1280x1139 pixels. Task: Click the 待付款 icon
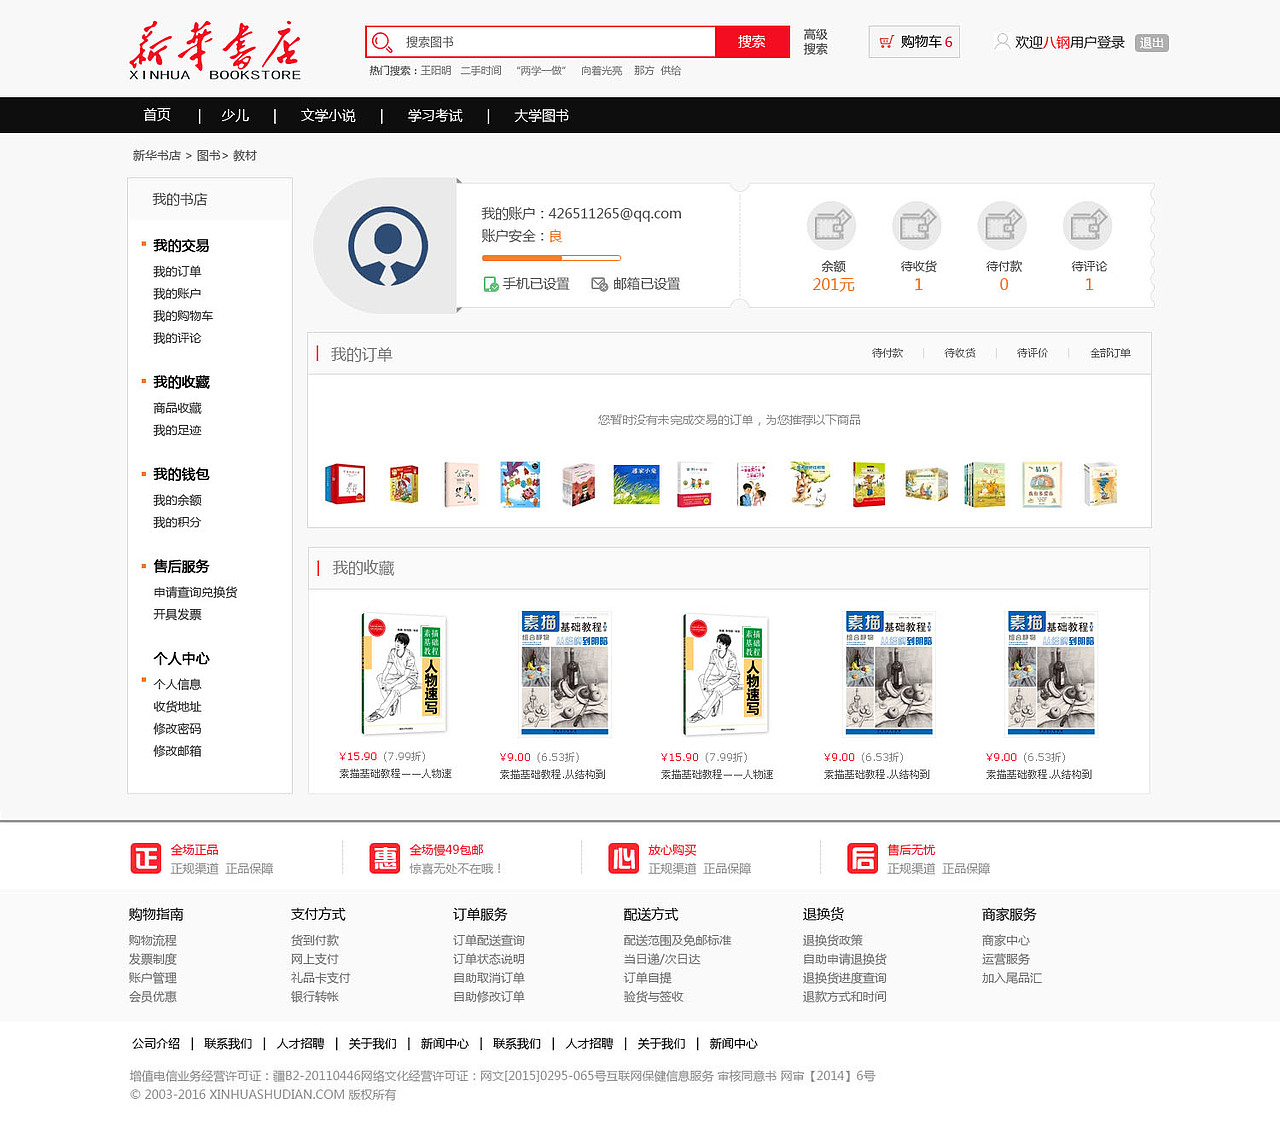tap(1002, 226)
